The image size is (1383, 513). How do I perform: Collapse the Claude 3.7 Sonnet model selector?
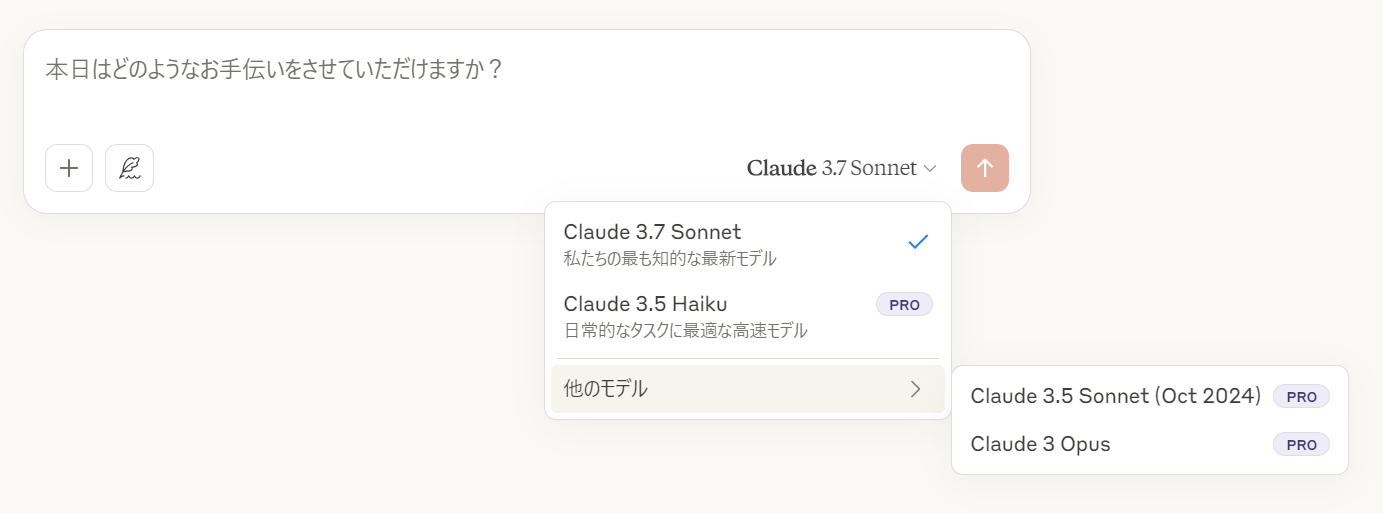[841, 168]
